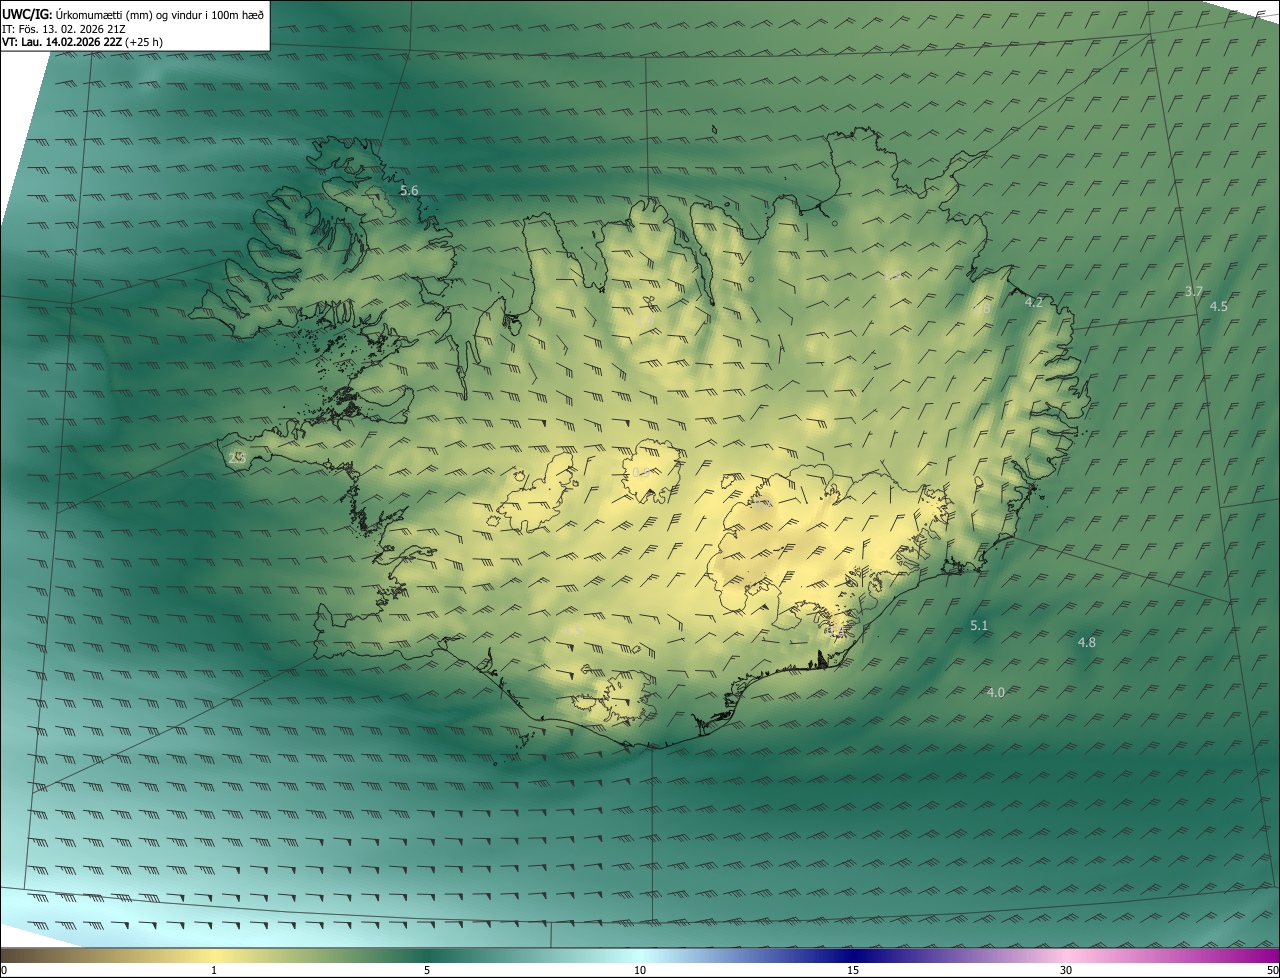Click the valid time 'VT: Lau. 14.02.2026 22Z (+25 h)'
The image size is (1280, 978).
[82, 42]
